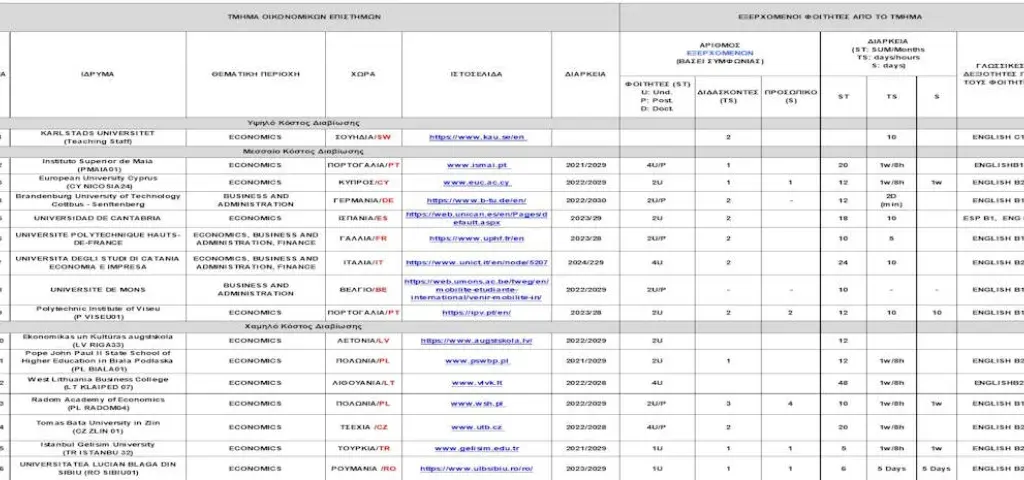Screen dimensions: 1024x480
Task: Follow the www.wsh.pl link
Action: (x=477, y=404)
